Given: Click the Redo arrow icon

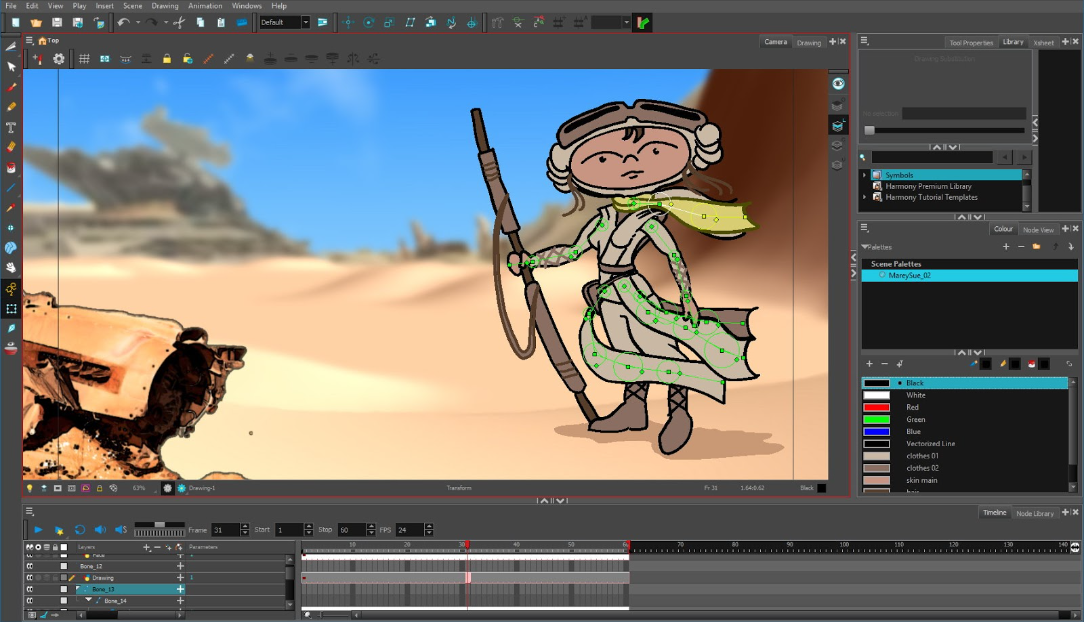Looking at the screenshot, I should point(151,23).
